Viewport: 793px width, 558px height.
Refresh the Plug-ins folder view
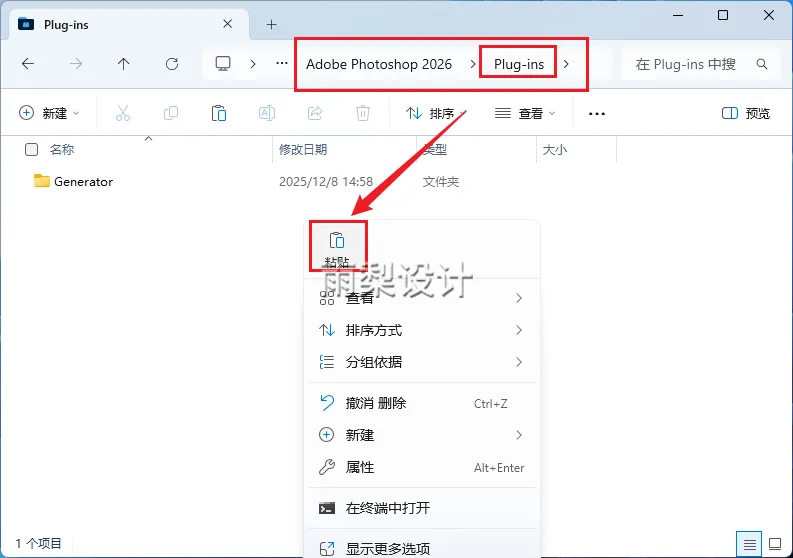(172, 64)
